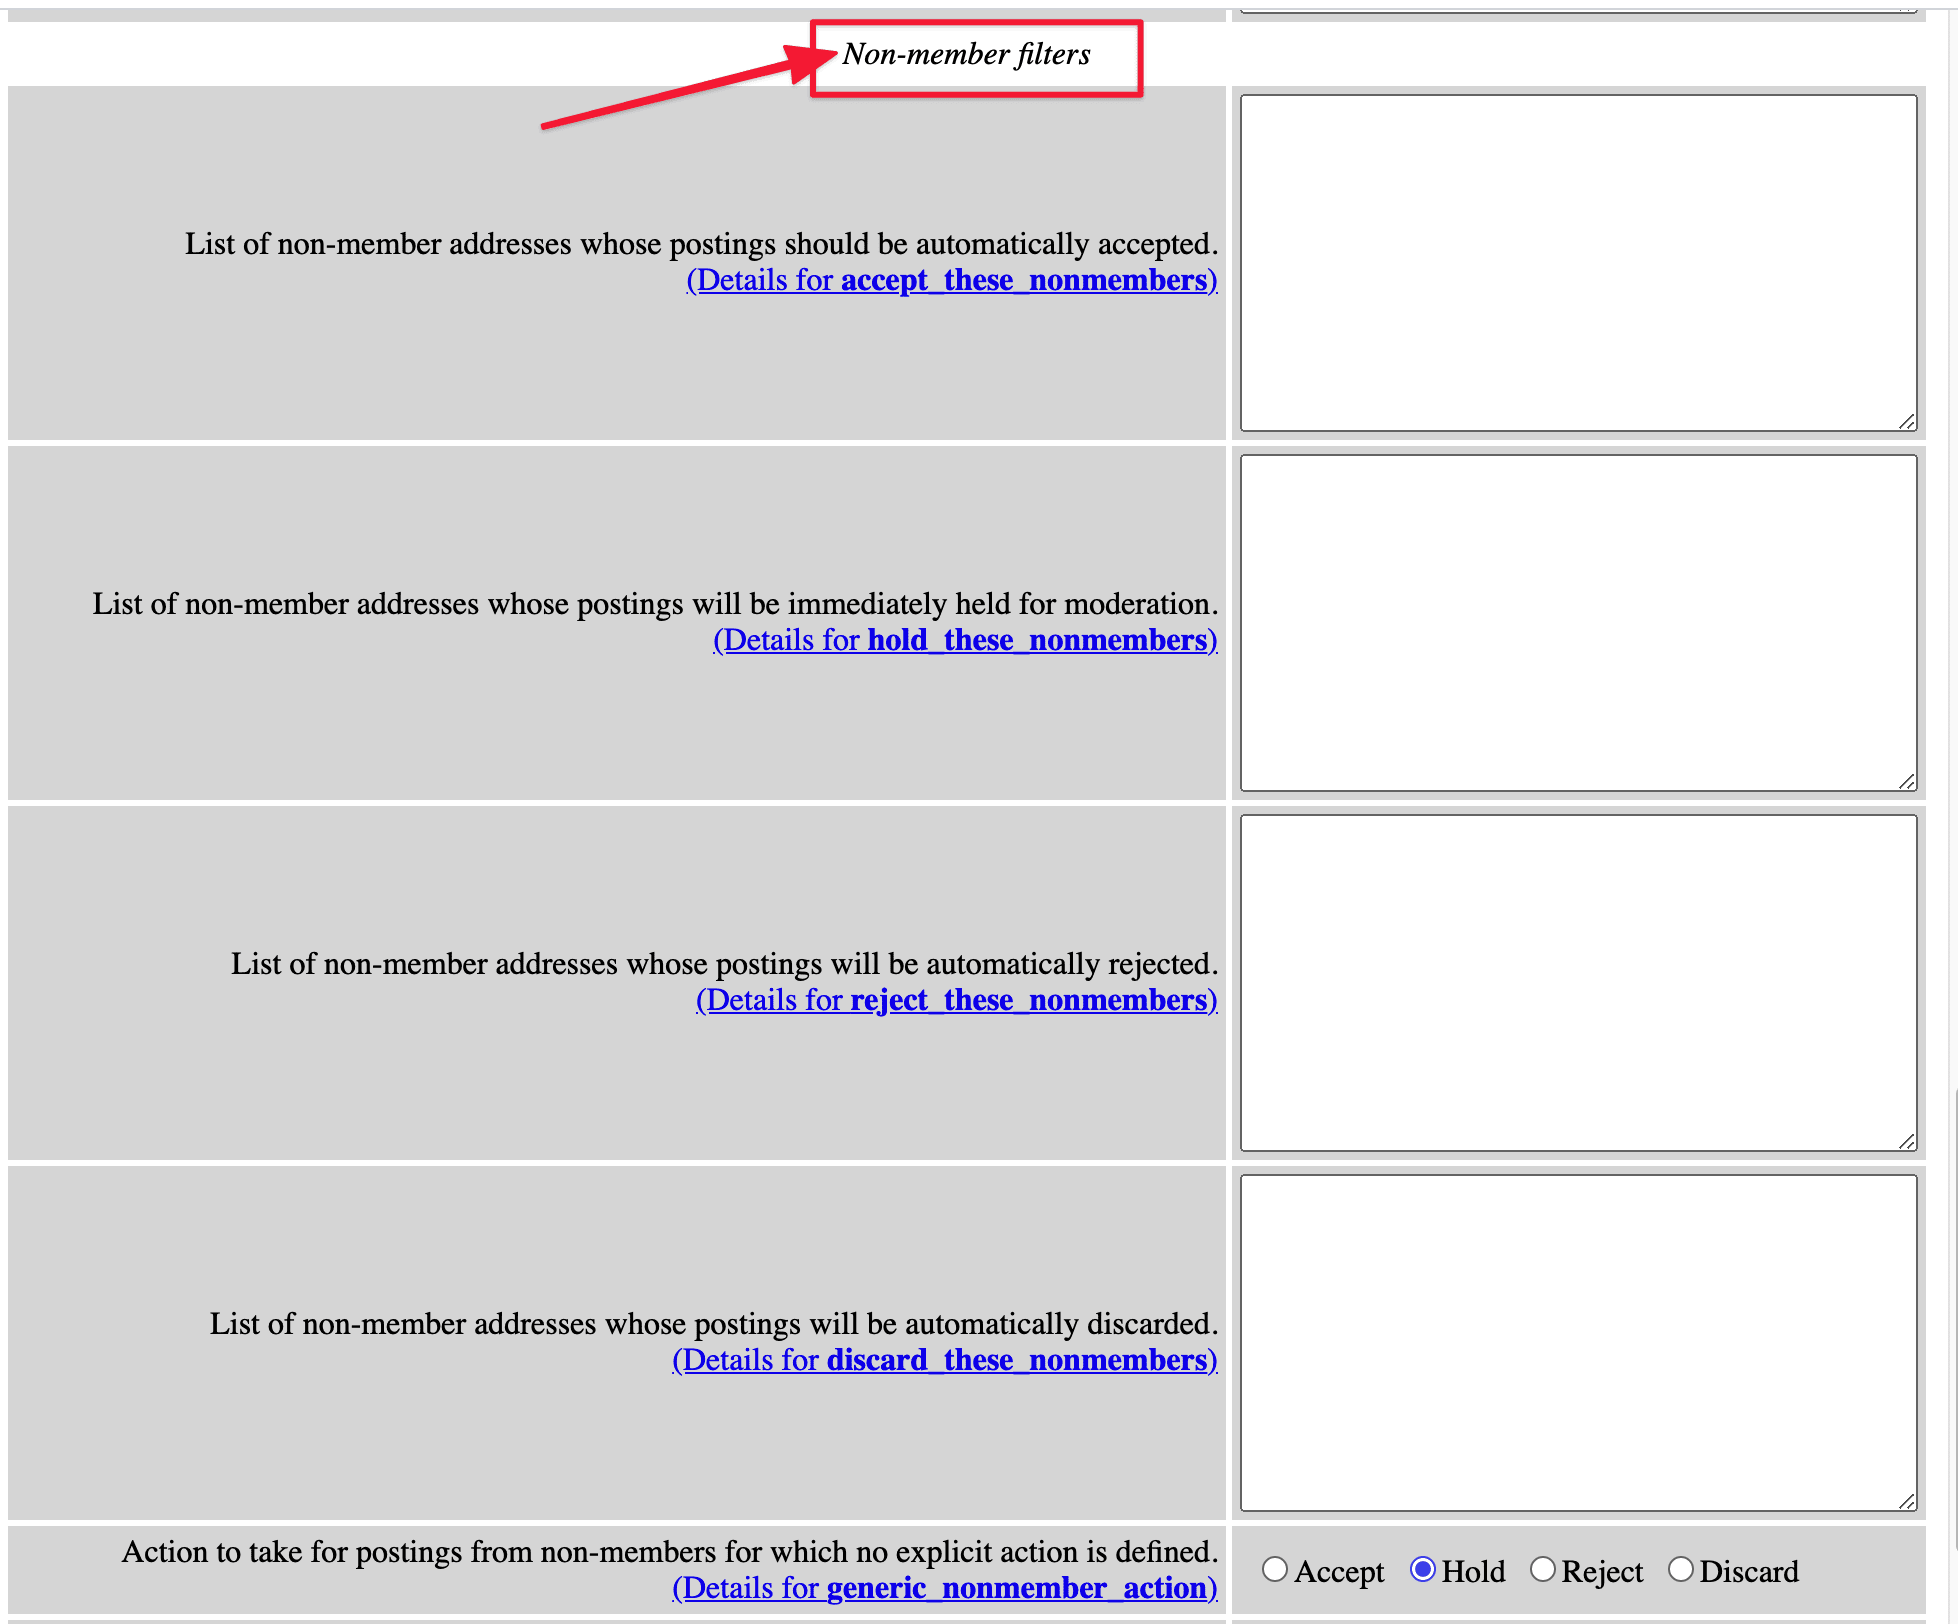The image size is (1958, 1624).
Task: Select the Hold radio button
Action: [1422, 1569]
